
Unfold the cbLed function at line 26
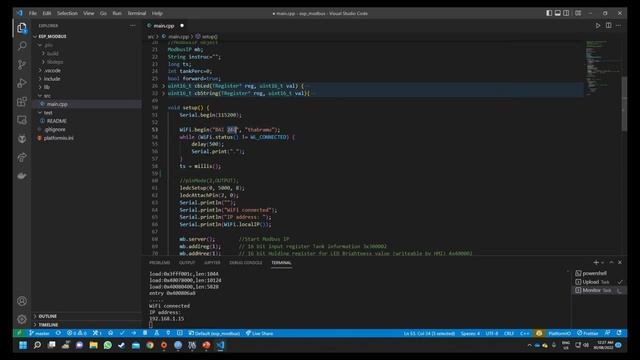(x=164, y=86)
